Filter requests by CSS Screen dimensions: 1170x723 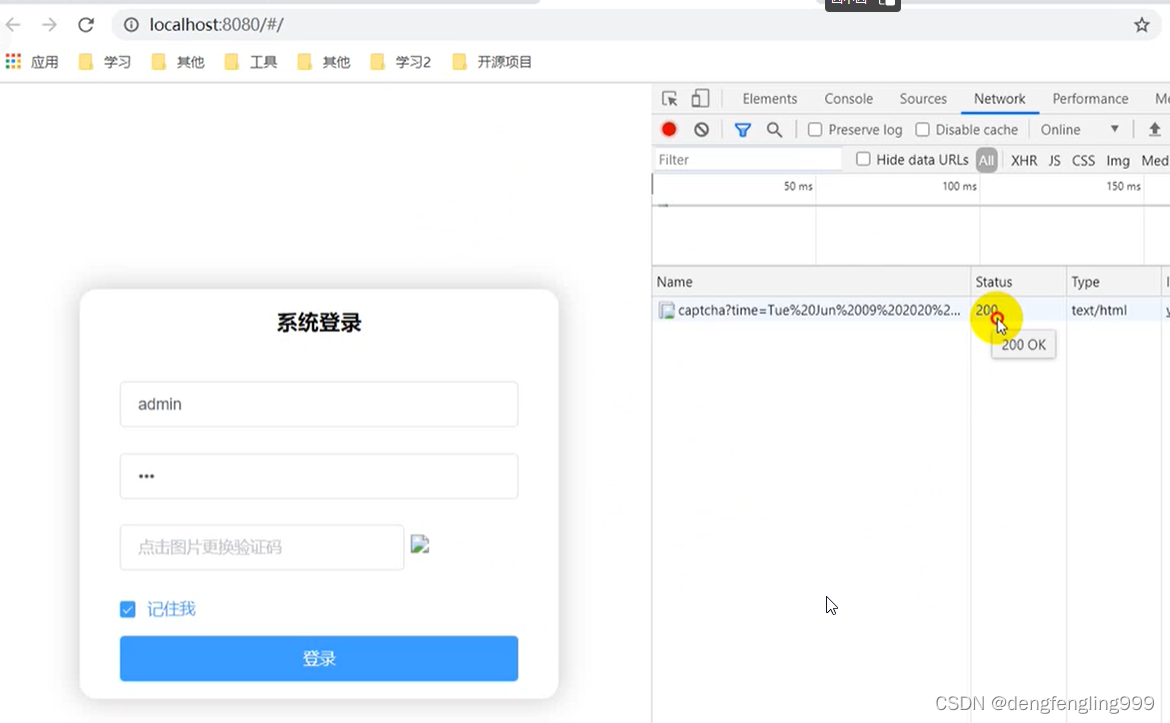pyautogui.click(x=1083, y=160)
